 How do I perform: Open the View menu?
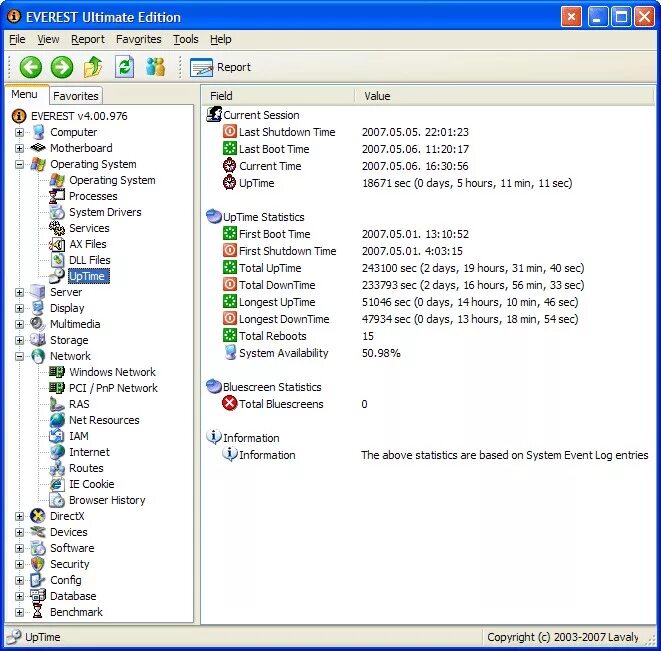click(48, 39)
